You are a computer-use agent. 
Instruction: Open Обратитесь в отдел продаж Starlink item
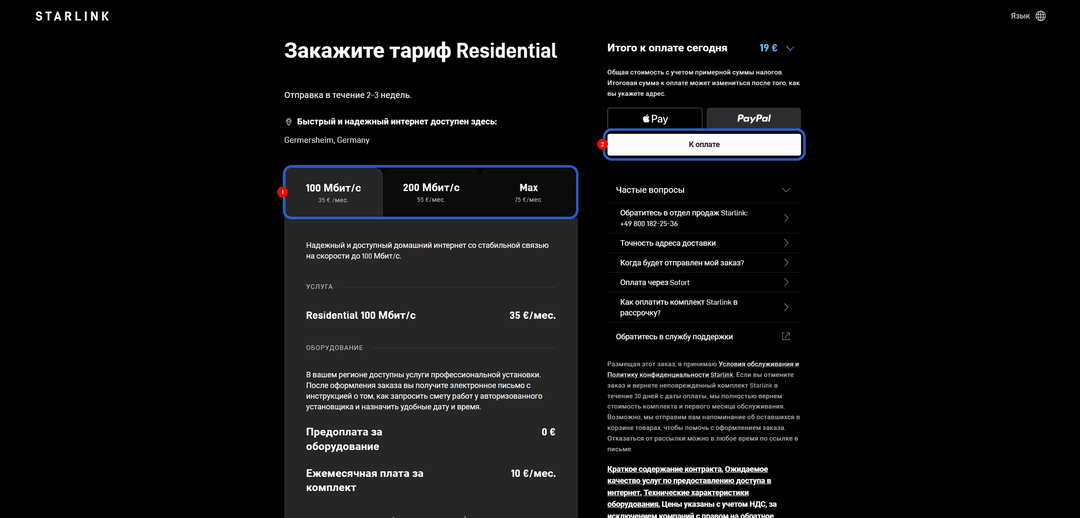[x=704, y=218]
